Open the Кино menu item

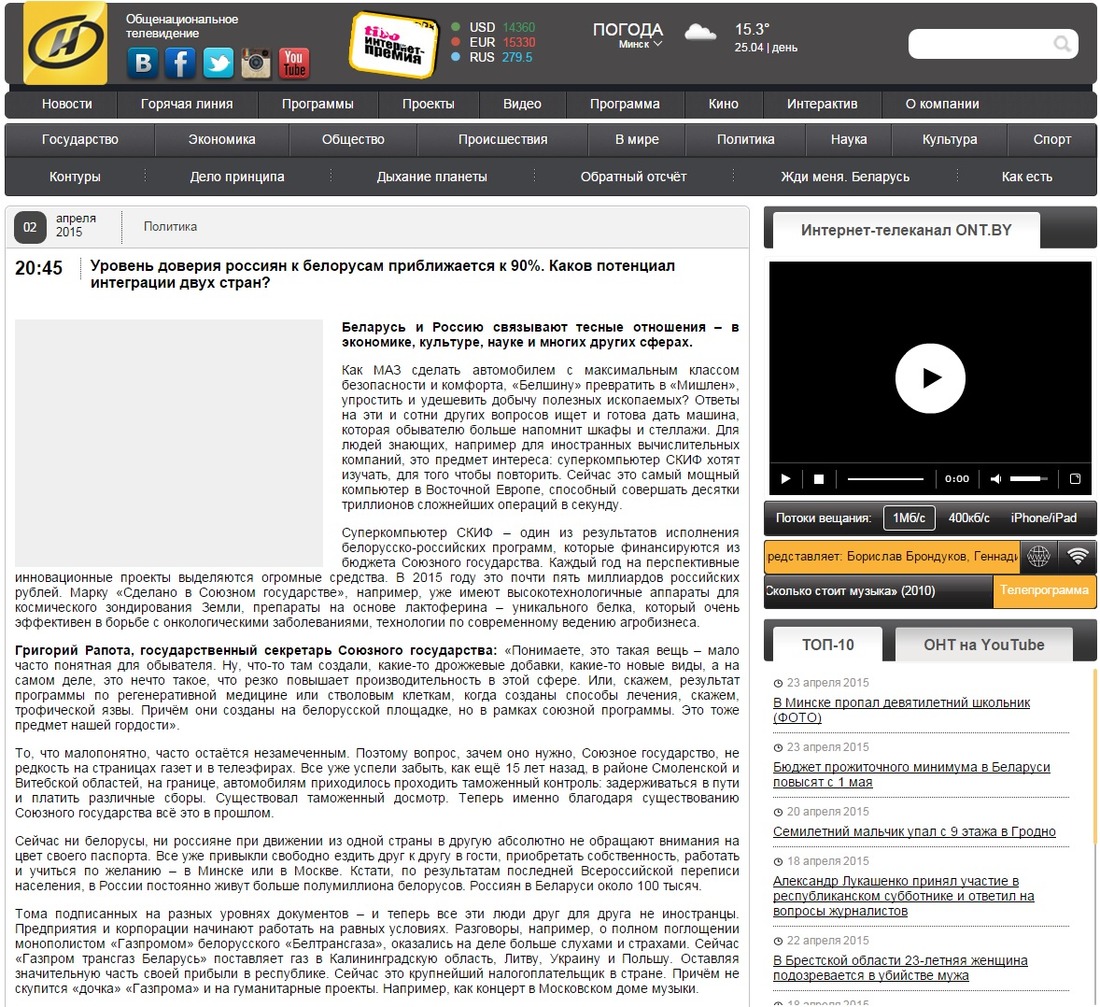(723, 104)
